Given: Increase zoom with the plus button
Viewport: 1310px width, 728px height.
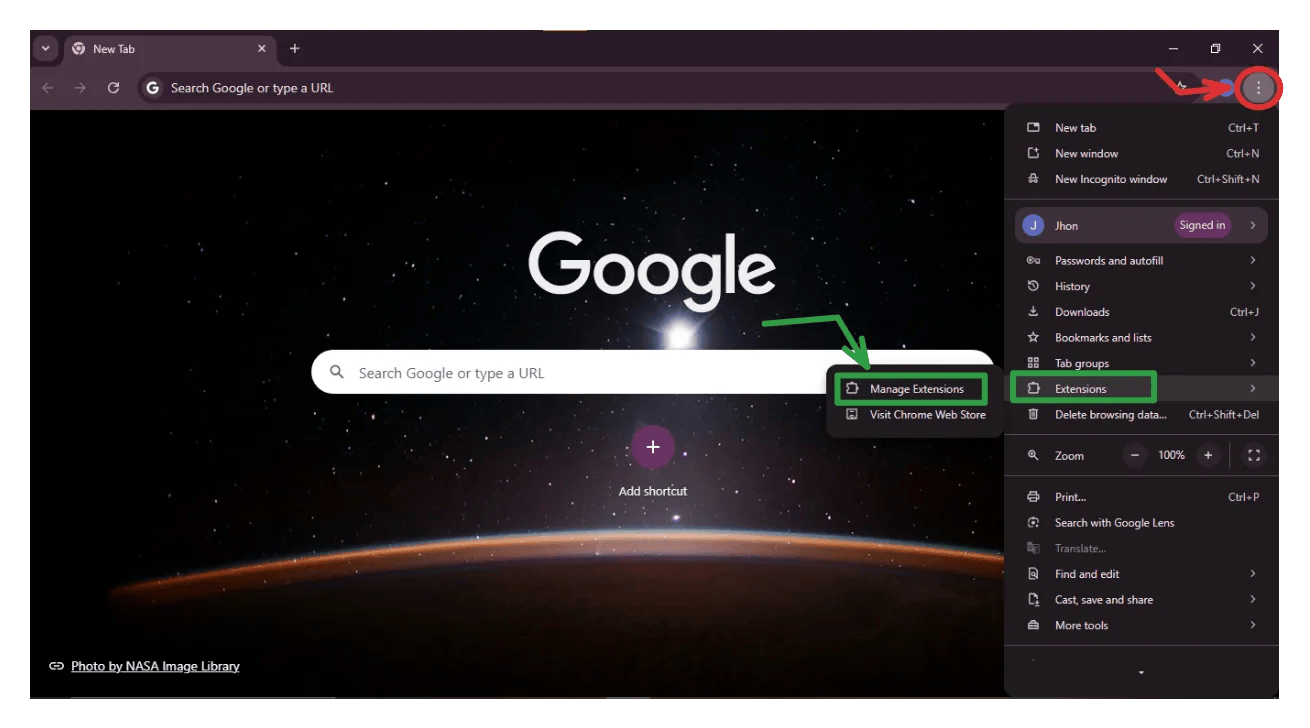Looking at the screenshot, I should click(x=1208, y=456).
